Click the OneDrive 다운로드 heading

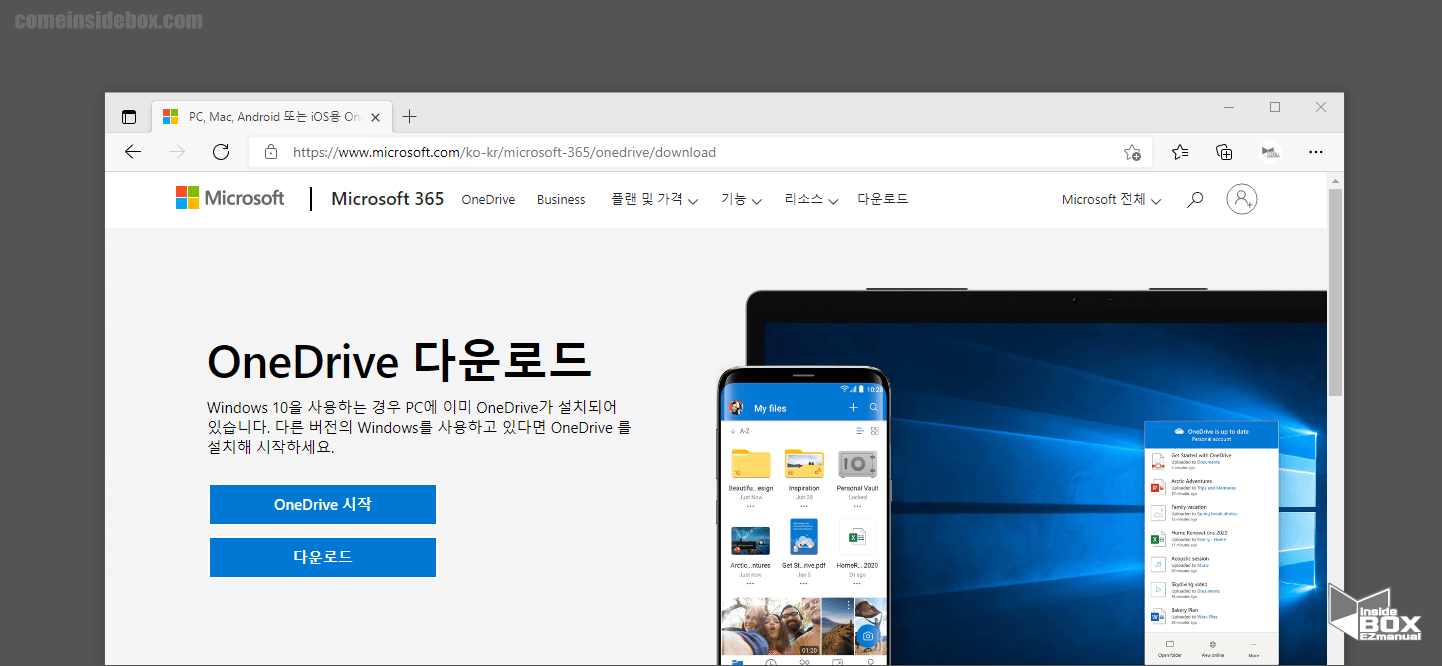tap(398, 360)
